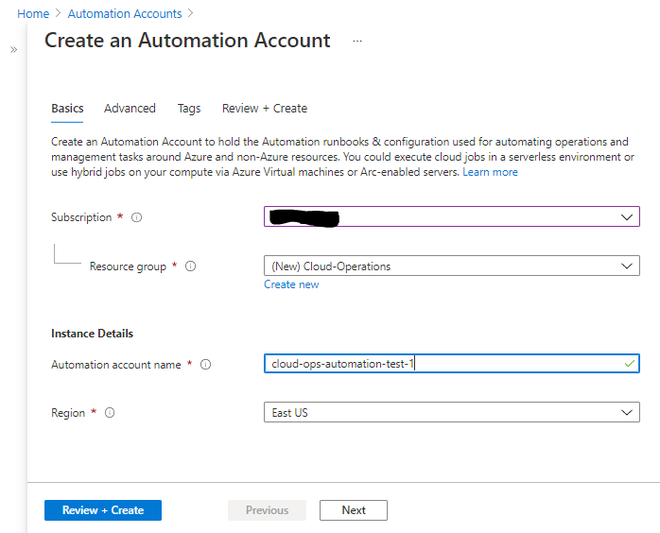Click the Home breadcrumb link
Viewport: 660px width, 533px height.
(33, 14)
